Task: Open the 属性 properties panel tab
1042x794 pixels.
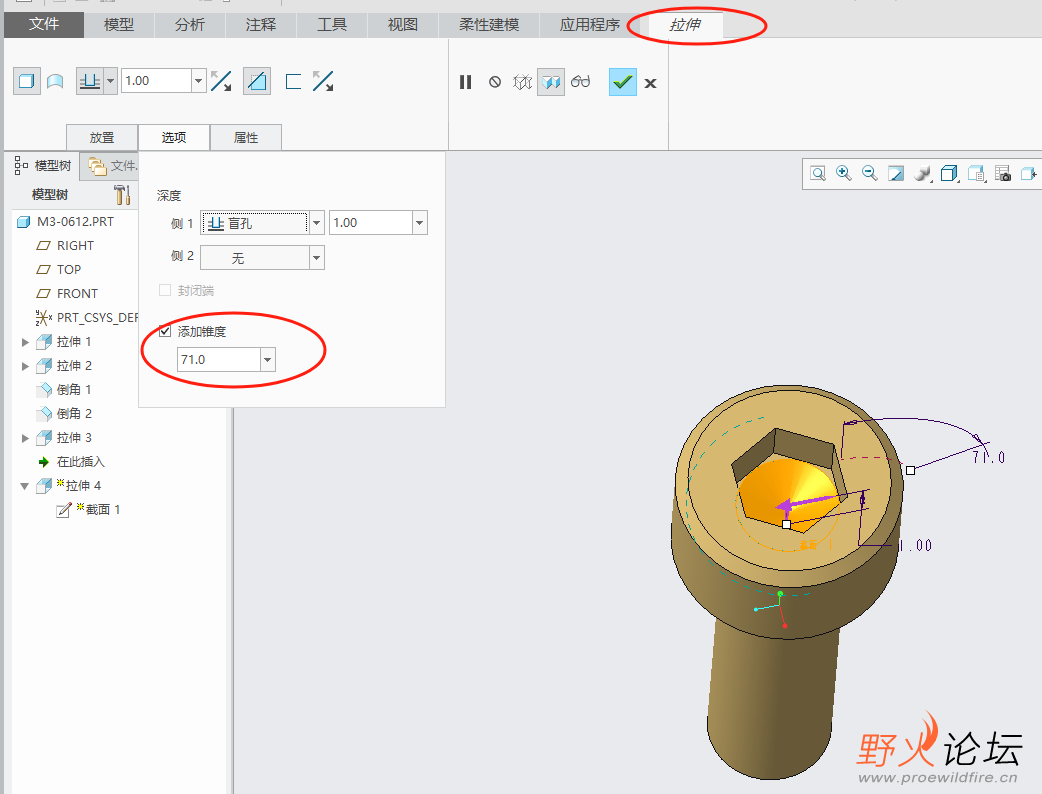Action: (x=246, y=138)
